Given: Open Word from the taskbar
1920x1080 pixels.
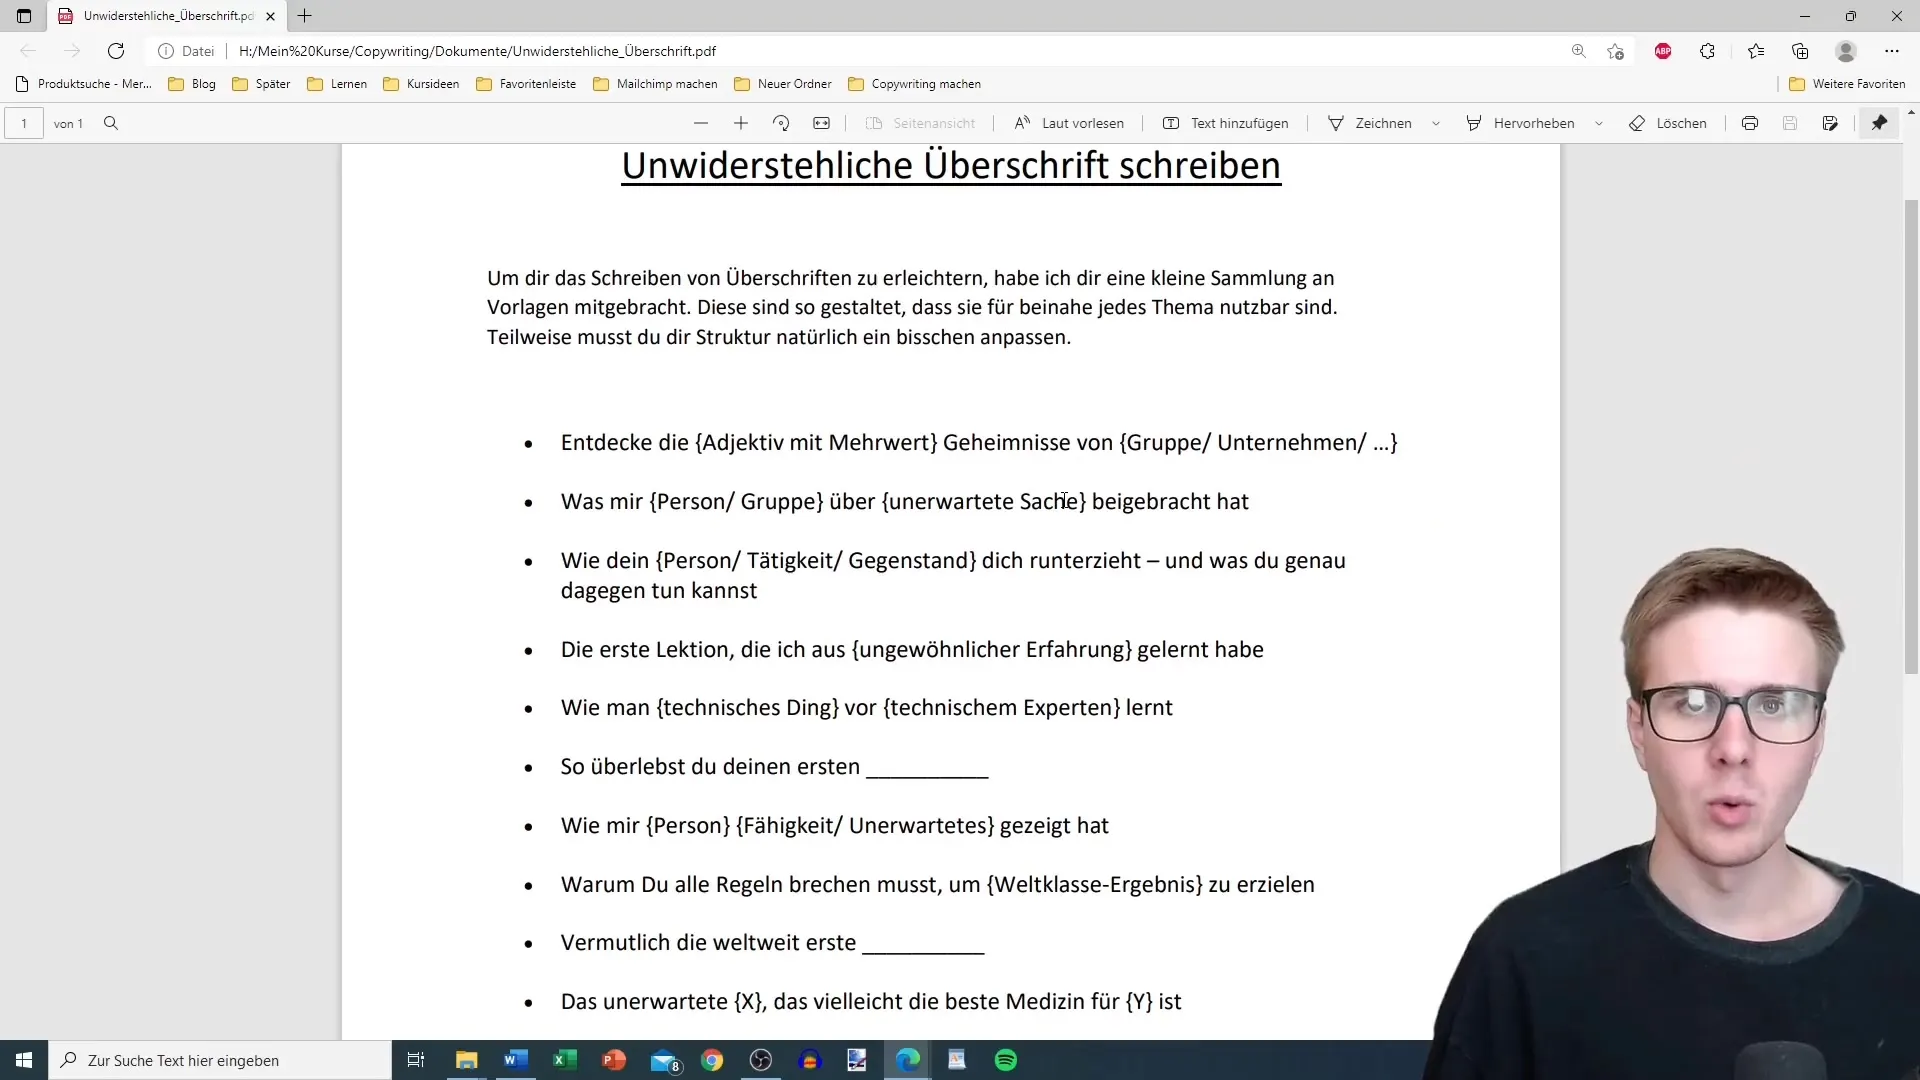Looking at the screenshot, I should point(516,1060).
